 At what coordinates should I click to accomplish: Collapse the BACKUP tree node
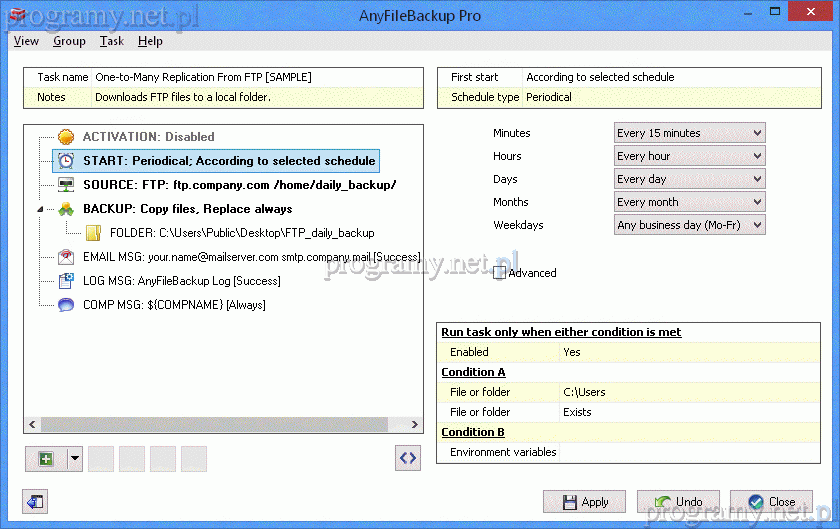click(40, 210)
